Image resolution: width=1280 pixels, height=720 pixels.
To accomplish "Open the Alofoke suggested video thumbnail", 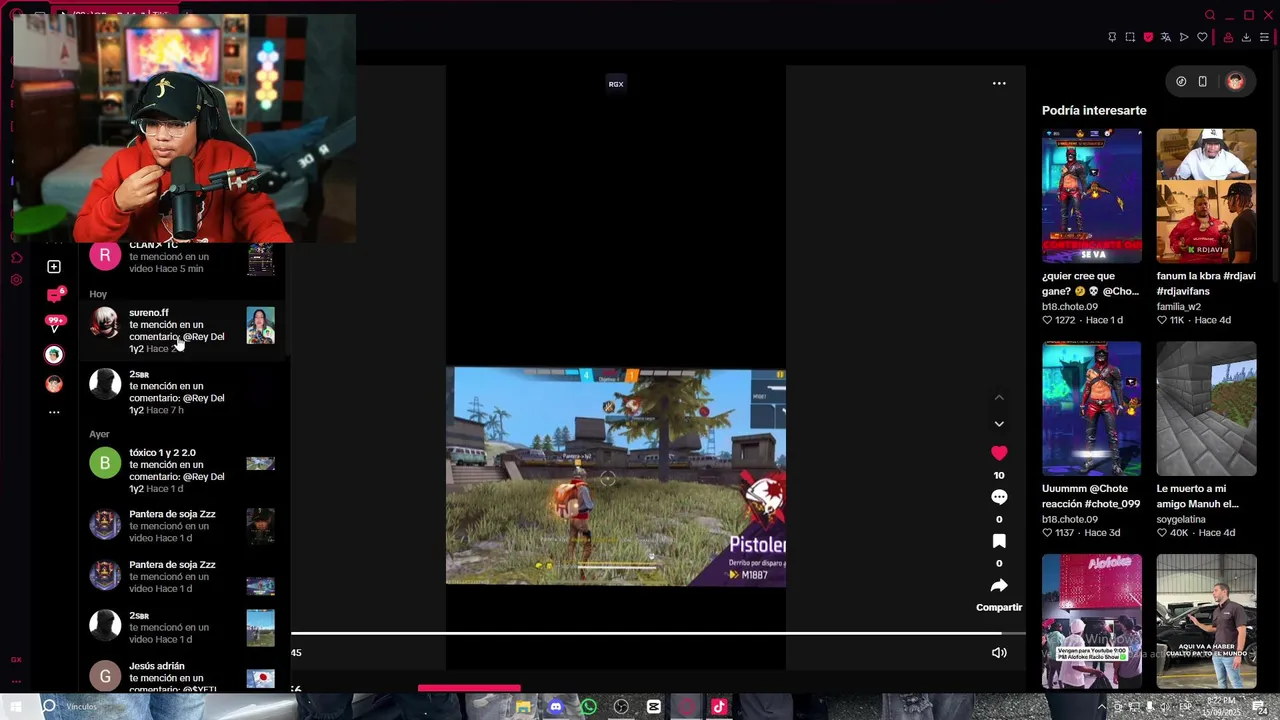I will pos(1092,621).
